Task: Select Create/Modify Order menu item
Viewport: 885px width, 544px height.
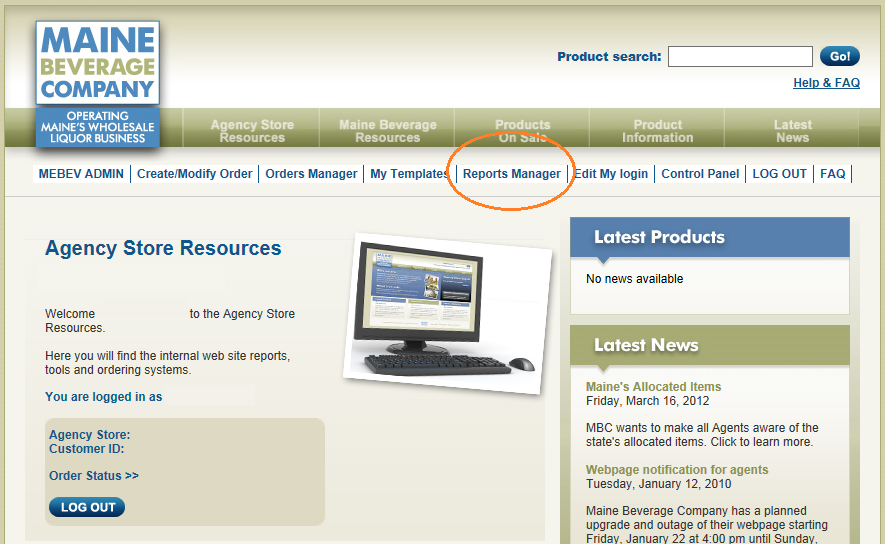Action: pos(194,174)
